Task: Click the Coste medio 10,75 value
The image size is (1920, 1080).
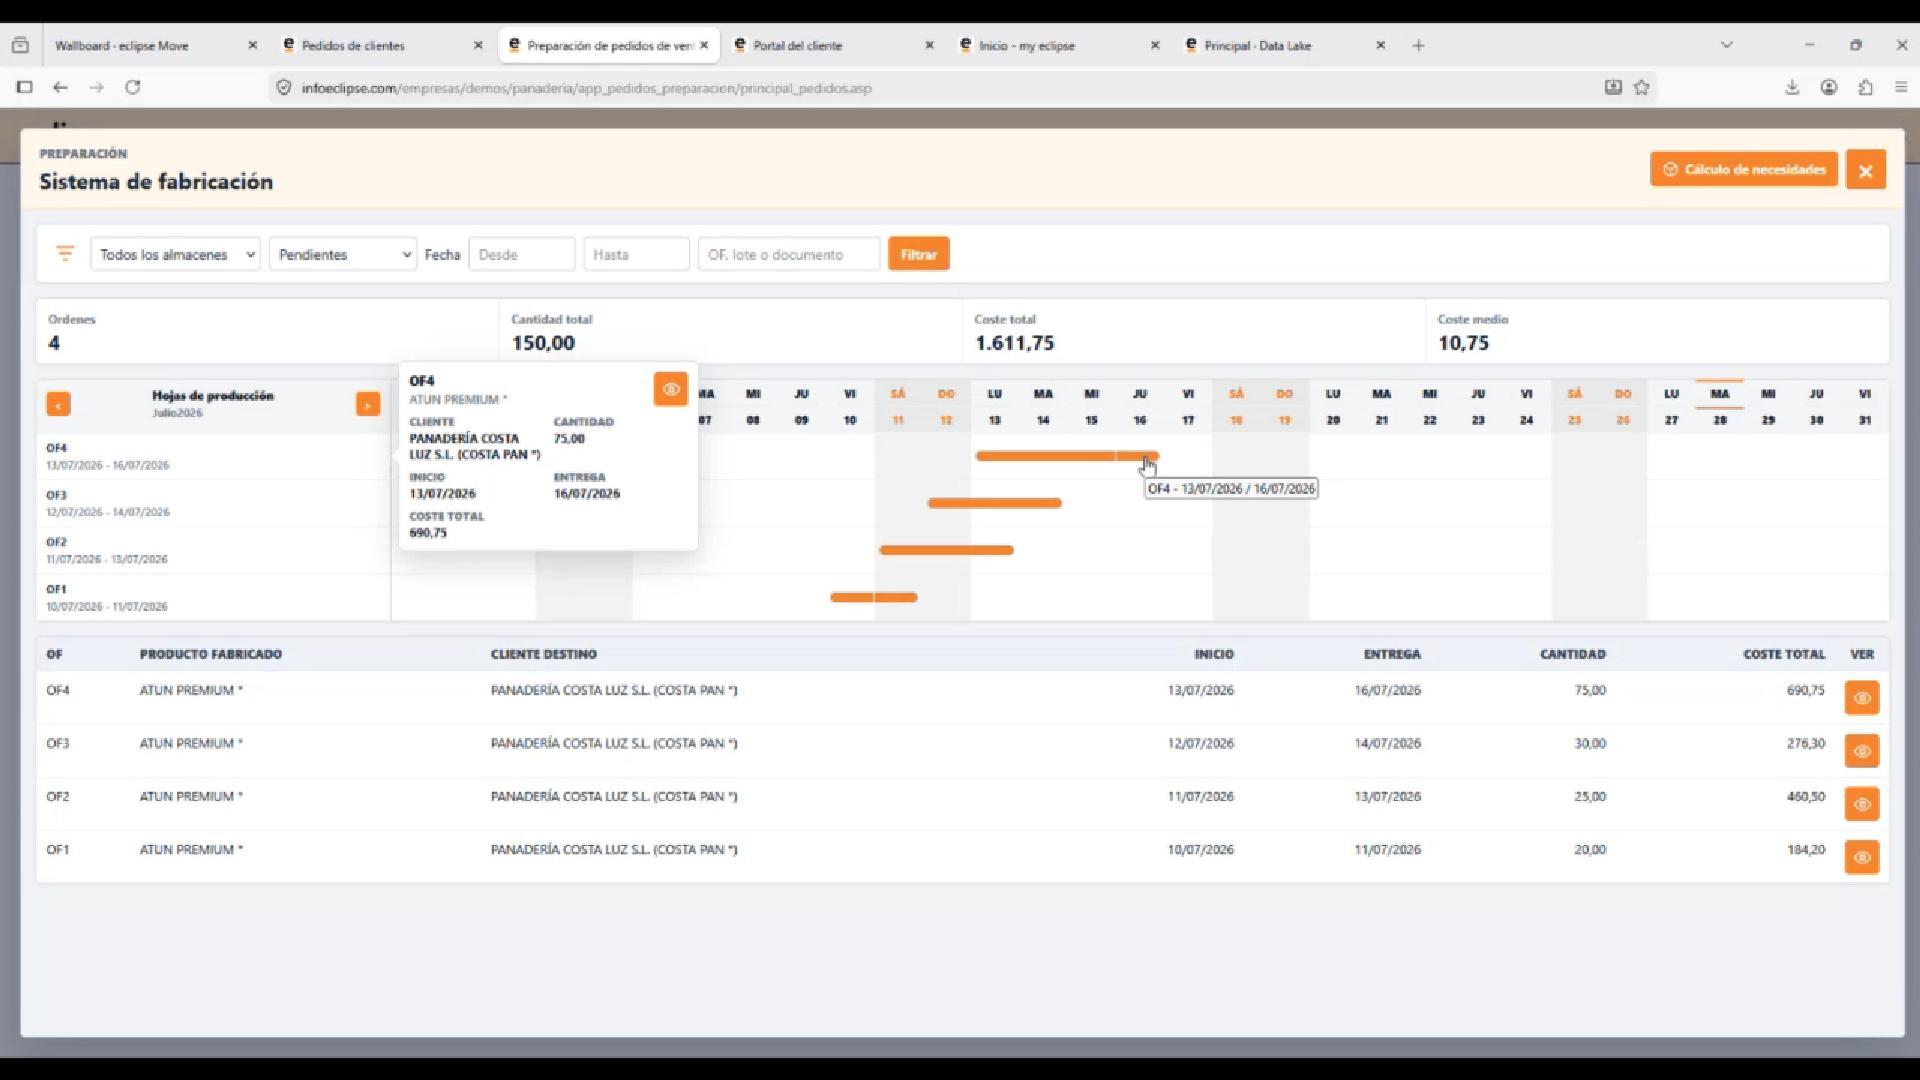Action: click(x=1463, y=343)
